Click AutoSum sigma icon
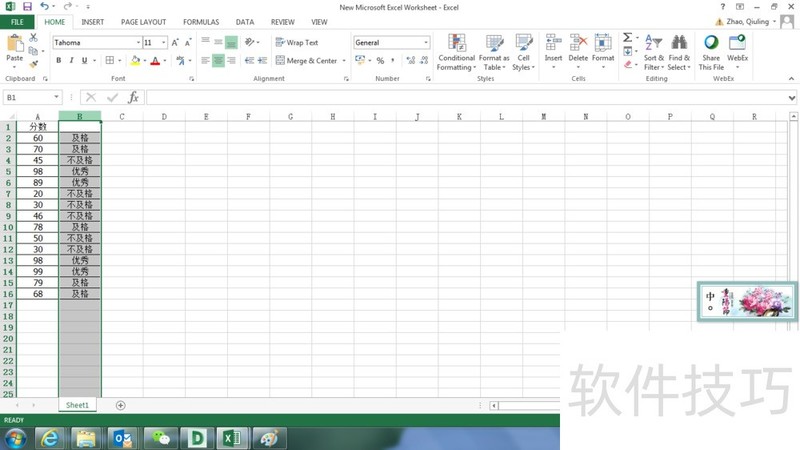Screen dimensions: 800x450 628,37
